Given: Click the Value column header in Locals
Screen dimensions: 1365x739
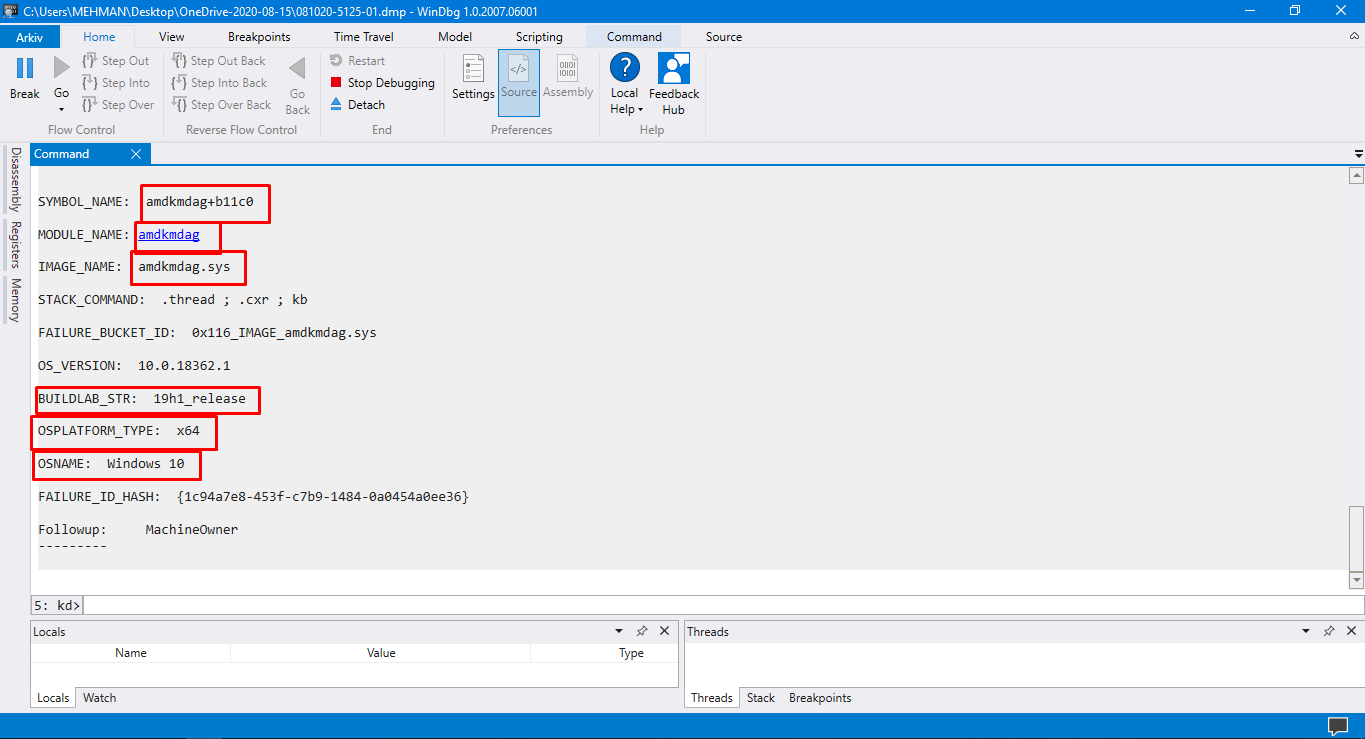Looking at the screenshot, I should coord(381,653).
